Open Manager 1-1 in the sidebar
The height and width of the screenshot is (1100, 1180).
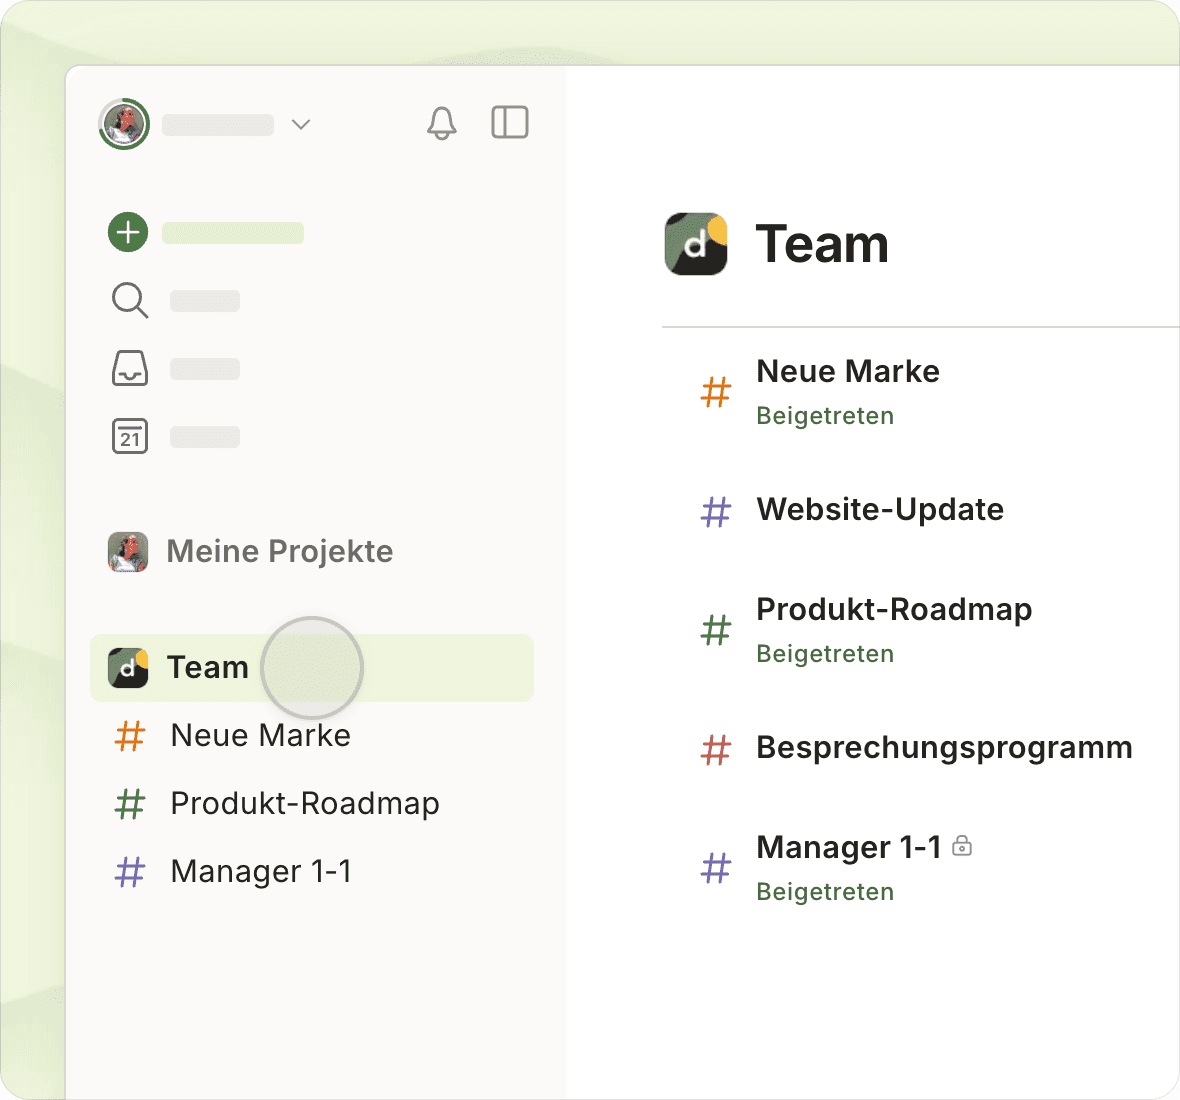(261, 871)
